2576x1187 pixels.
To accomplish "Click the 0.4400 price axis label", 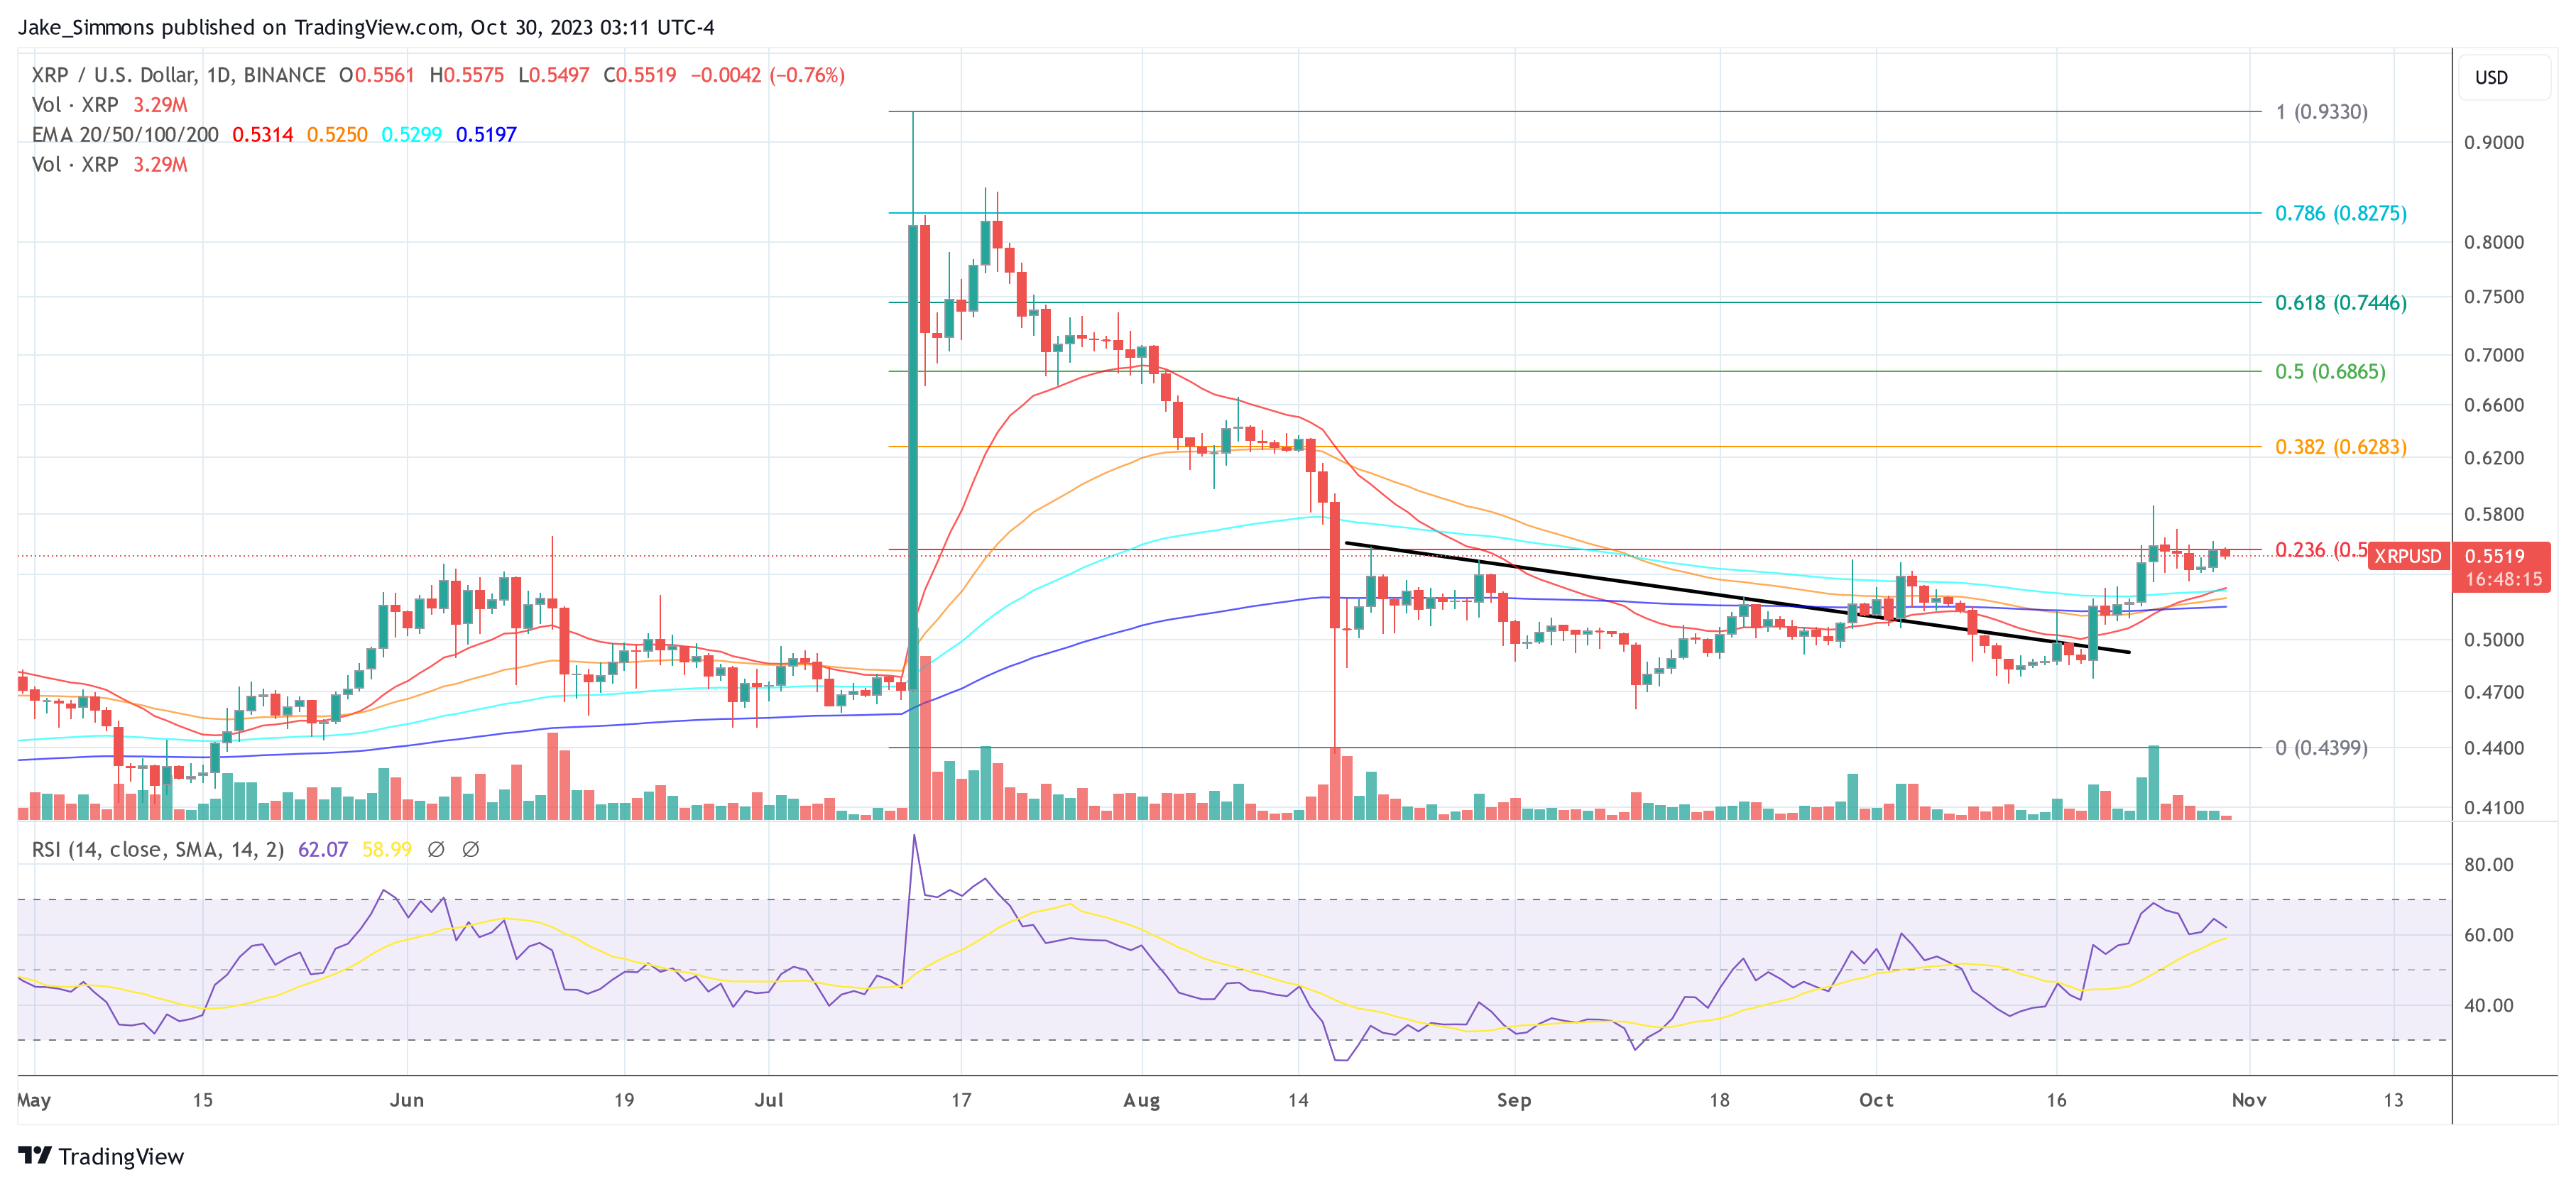I will click(2493, 748).
